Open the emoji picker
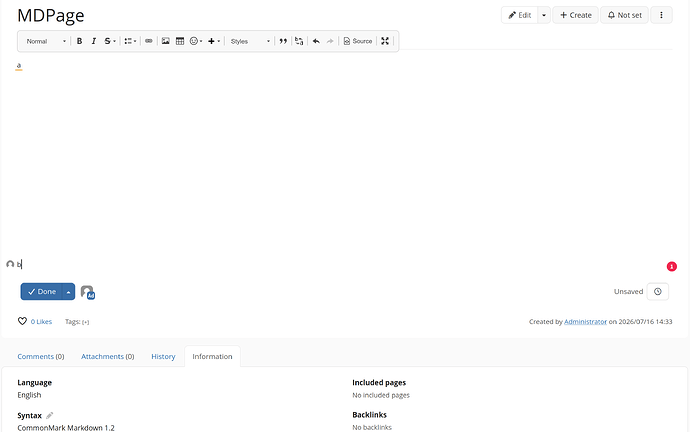 (x=196, y=41)
